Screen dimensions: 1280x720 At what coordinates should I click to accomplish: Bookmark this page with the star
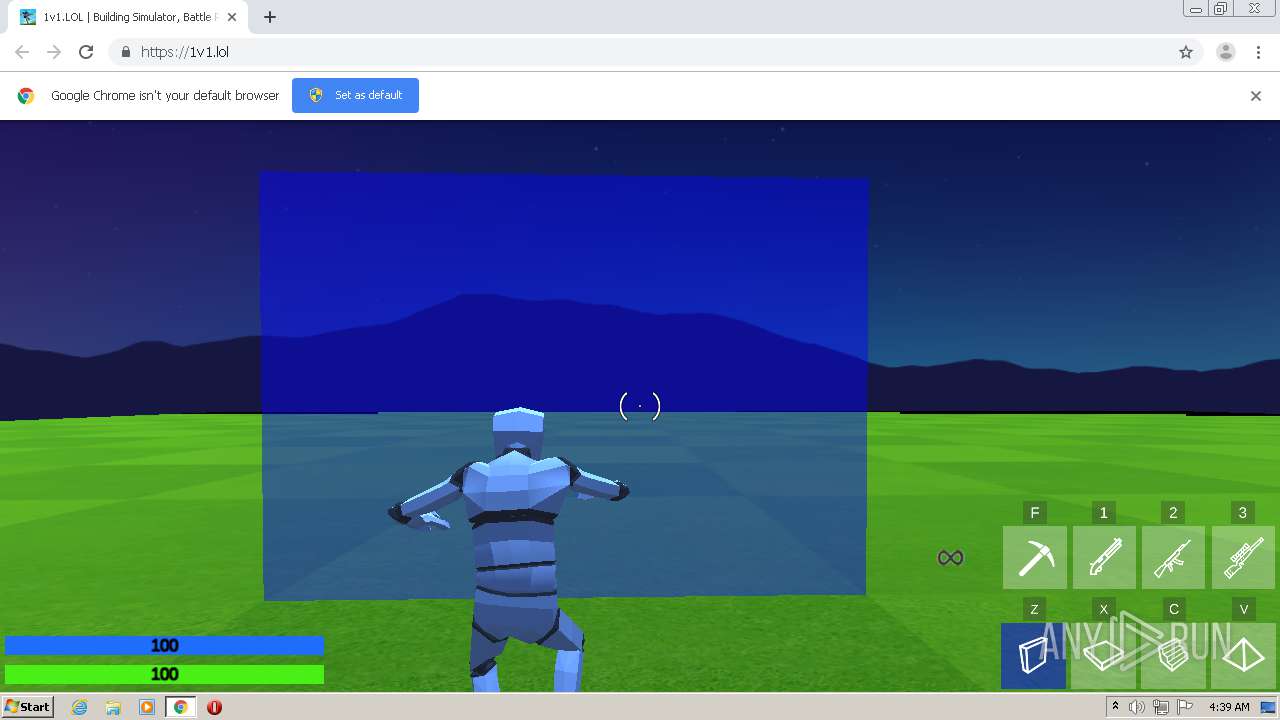tap(1186, 52)
